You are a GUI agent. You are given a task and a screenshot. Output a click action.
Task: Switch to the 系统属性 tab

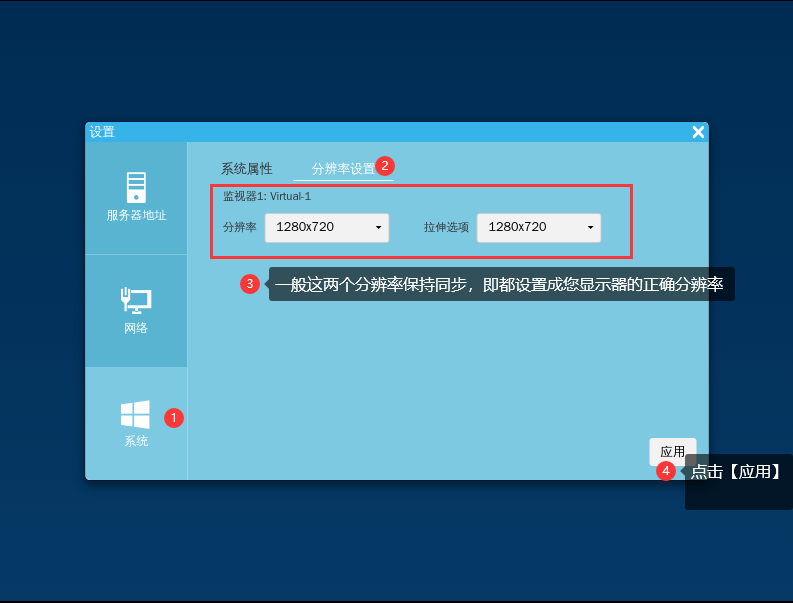tap(246, 169)
